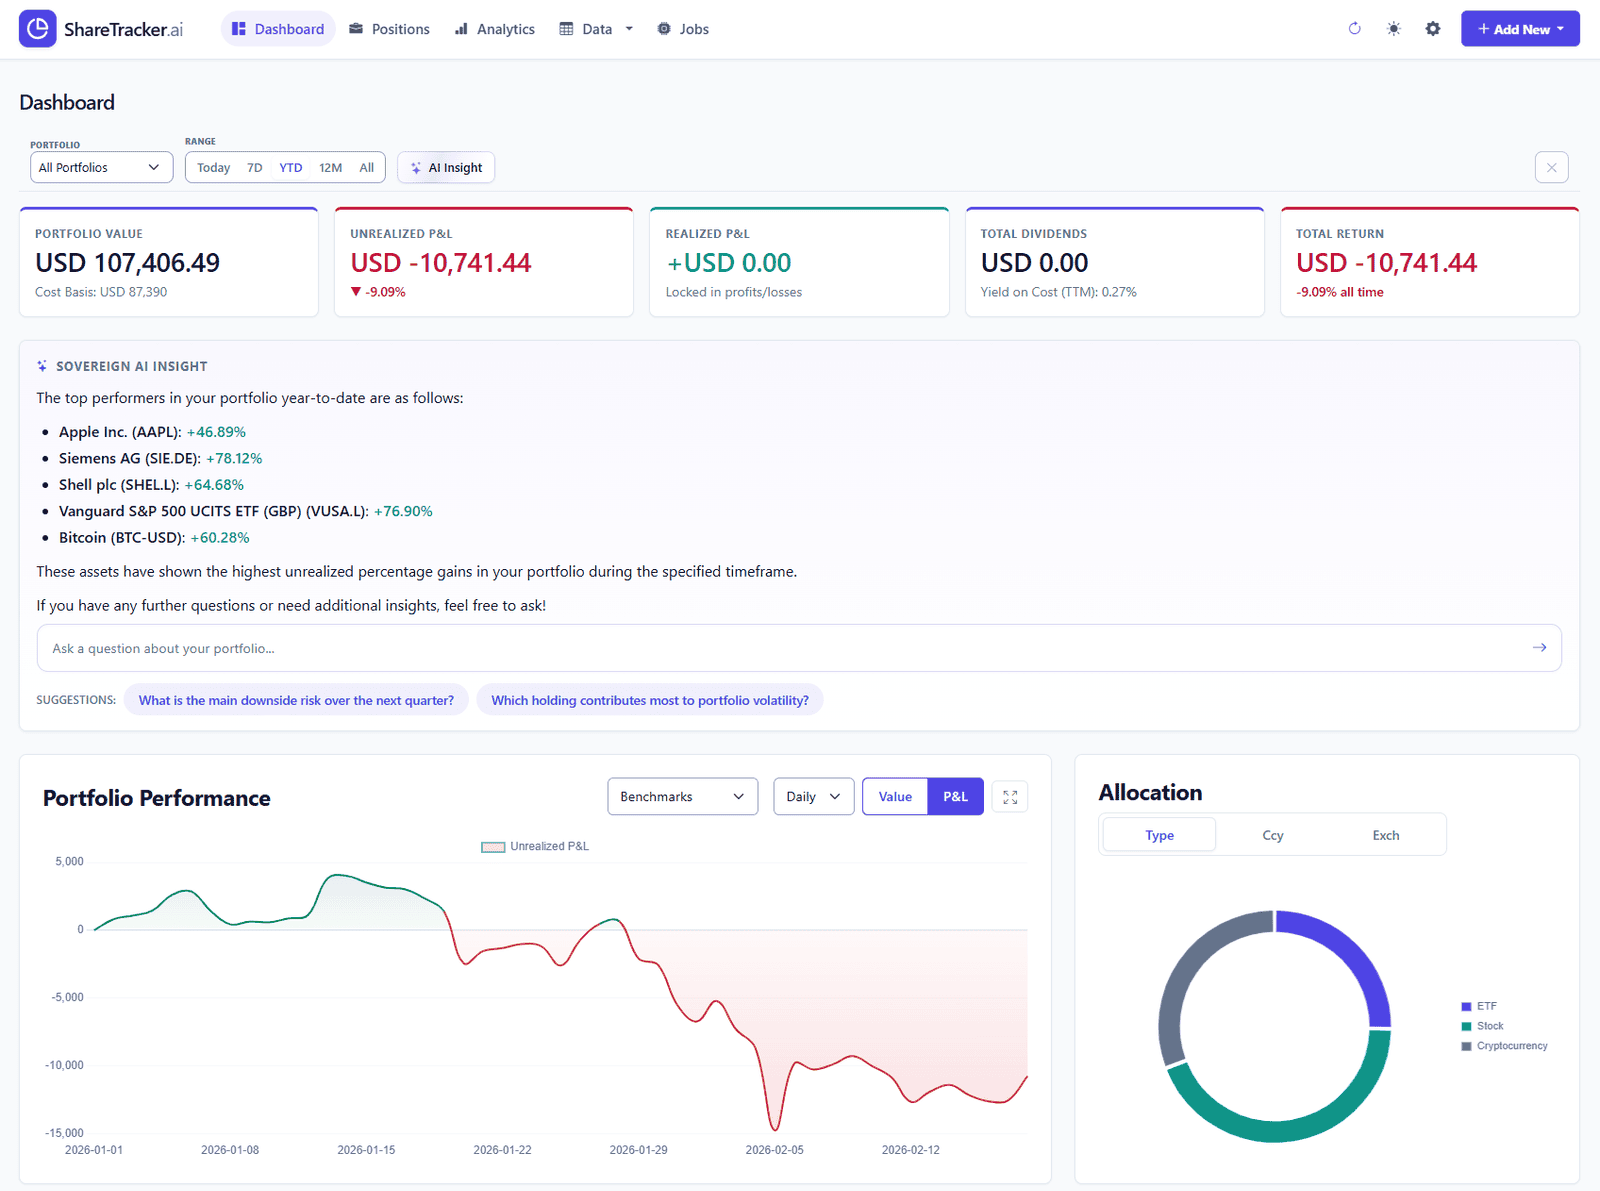This screenshot has width=1600, height=1191.
Task: Select the Dashboard navigation icon
Action: [x=238, y=29]
